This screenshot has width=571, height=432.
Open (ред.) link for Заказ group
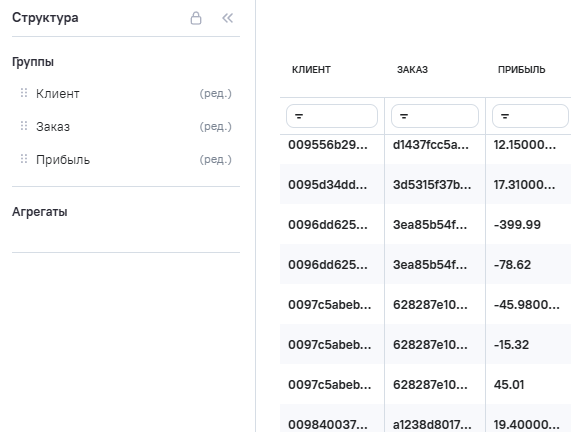[x=216, y=126]
